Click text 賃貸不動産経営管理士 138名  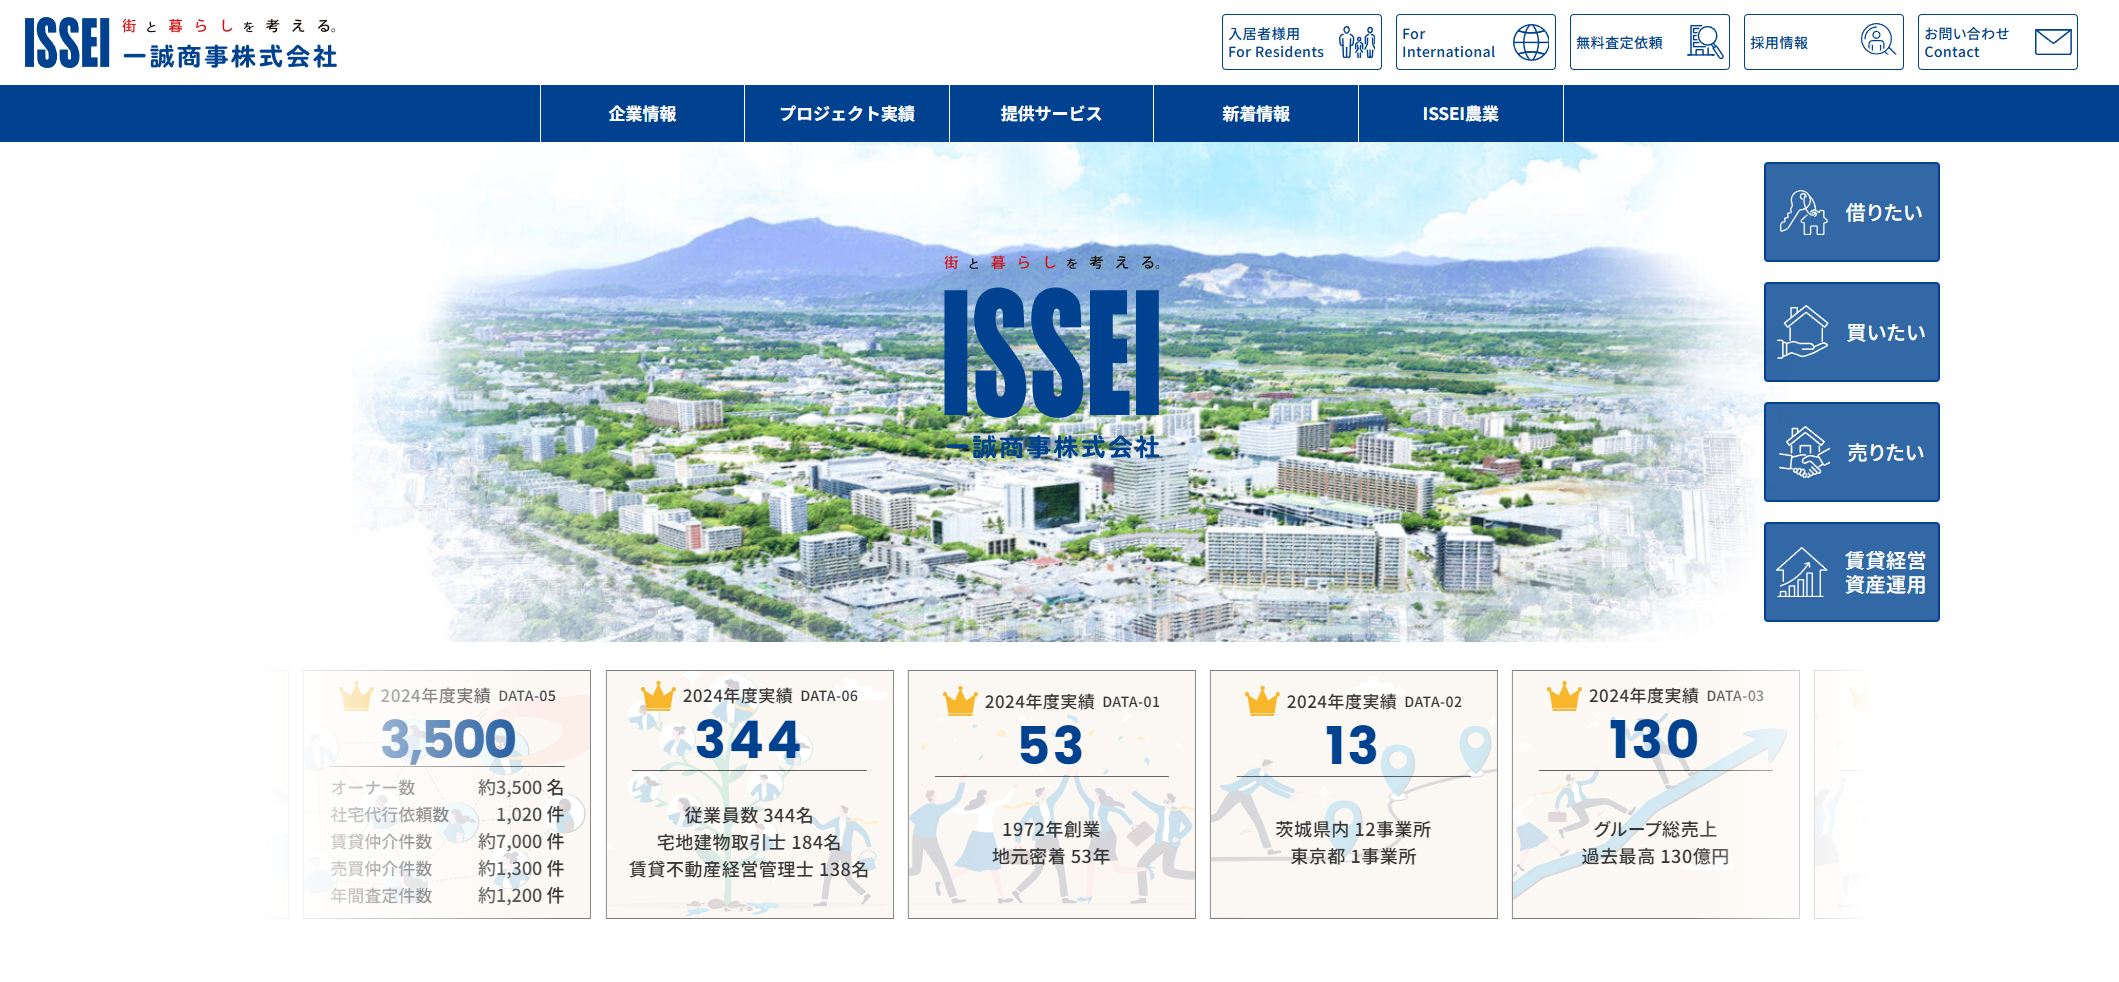[749, 869]
